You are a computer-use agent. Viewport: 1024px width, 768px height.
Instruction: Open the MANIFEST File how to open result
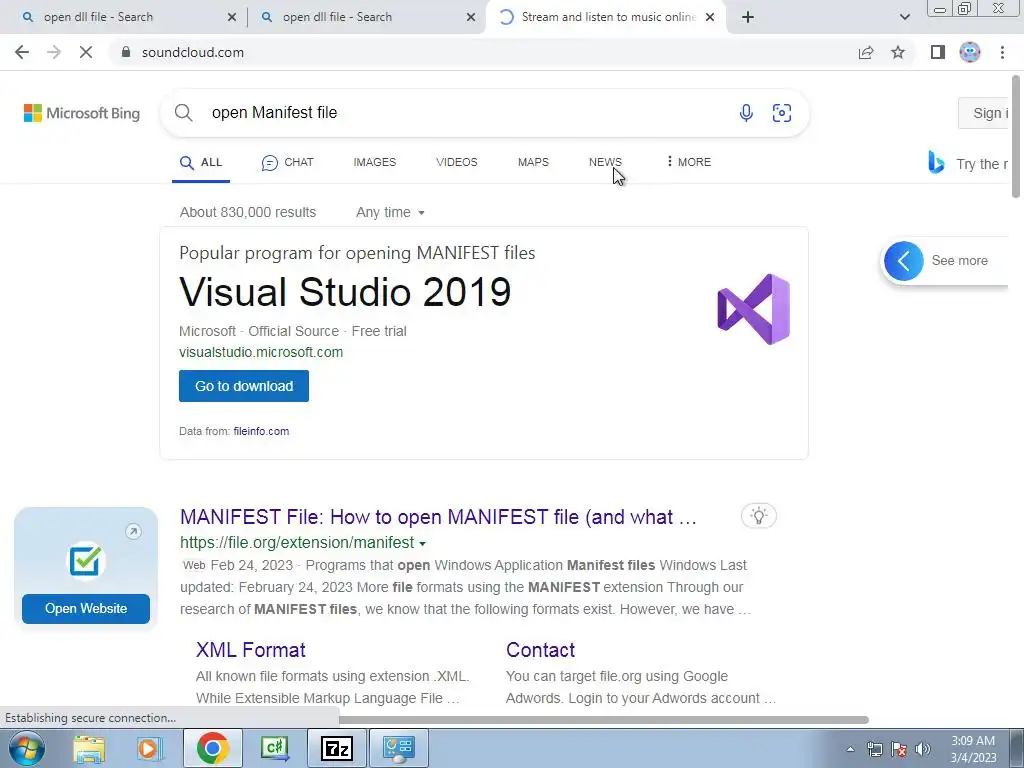[x=438, y=517]
